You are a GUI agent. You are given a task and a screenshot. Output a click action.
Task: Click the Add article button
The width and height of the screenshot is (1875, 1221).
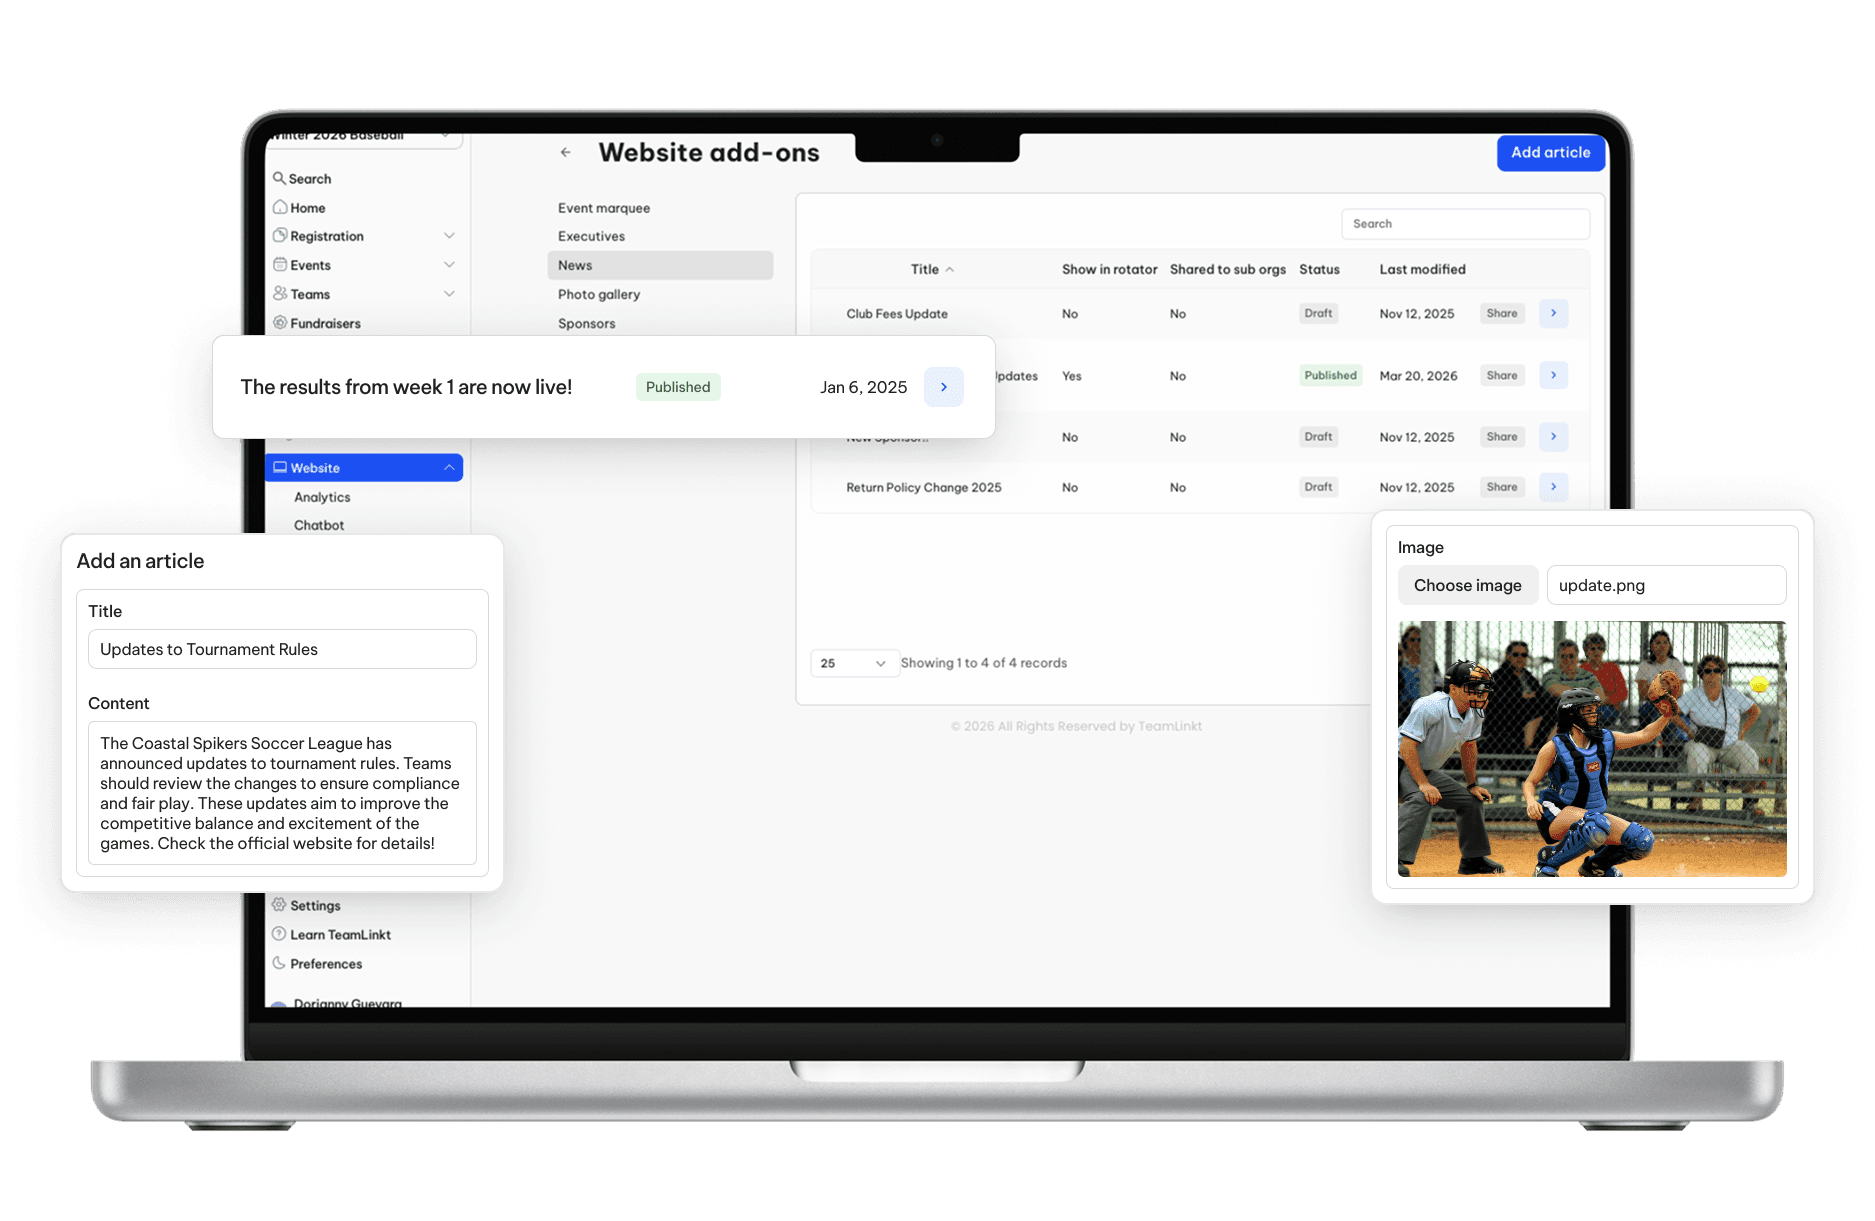coord(1549,153)
